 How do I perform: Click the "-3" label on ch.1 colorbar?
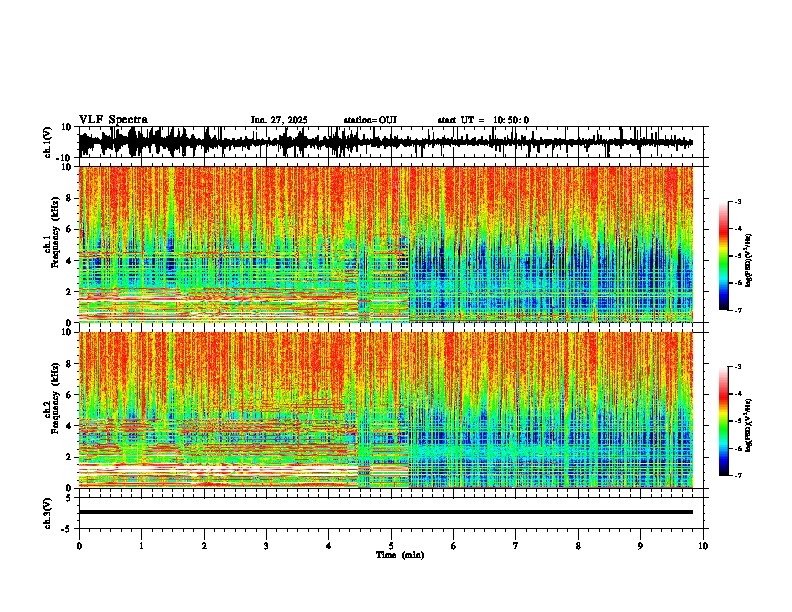(x=737, y=202)
